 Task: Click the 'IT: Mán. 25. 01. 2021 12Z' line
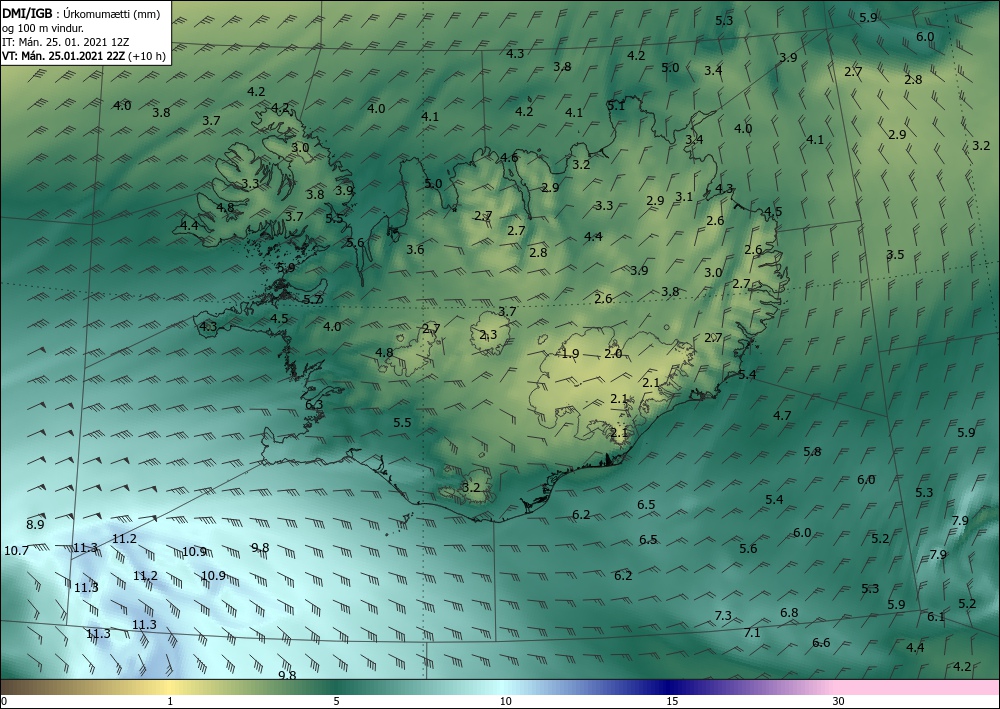point(66,42)
